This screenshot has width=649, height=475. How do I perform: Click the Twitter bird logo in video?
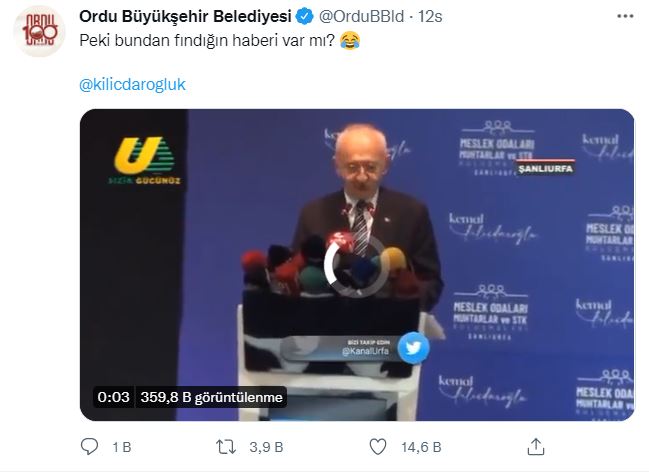(413, 348)
